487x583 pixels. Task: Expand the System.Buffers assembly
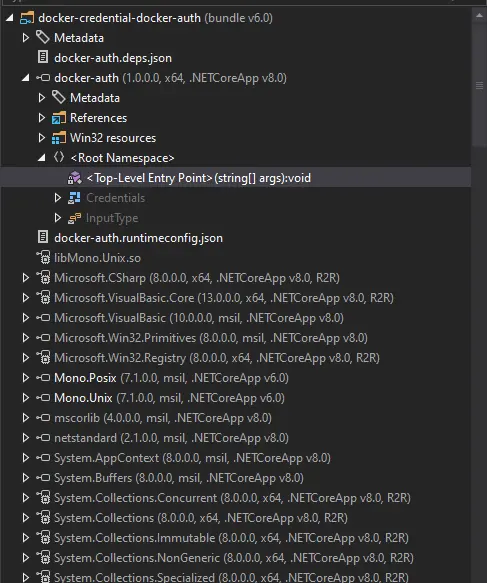[26, 478]
